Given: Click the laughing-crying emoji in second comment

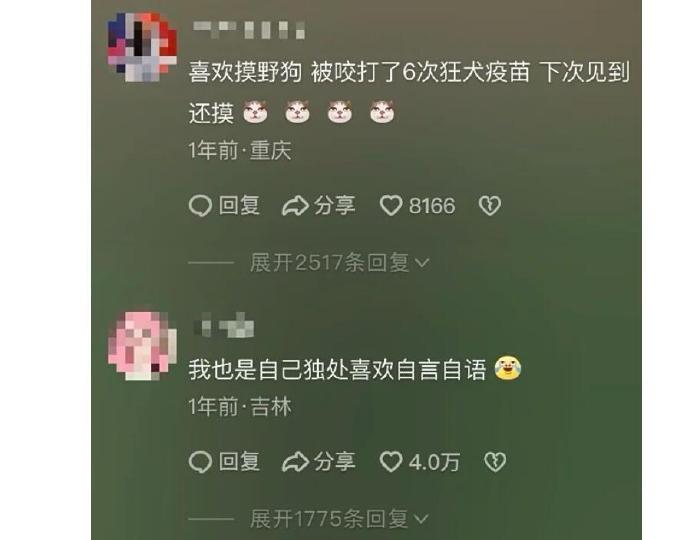Looking at the screenshot, I should point(507,368).
